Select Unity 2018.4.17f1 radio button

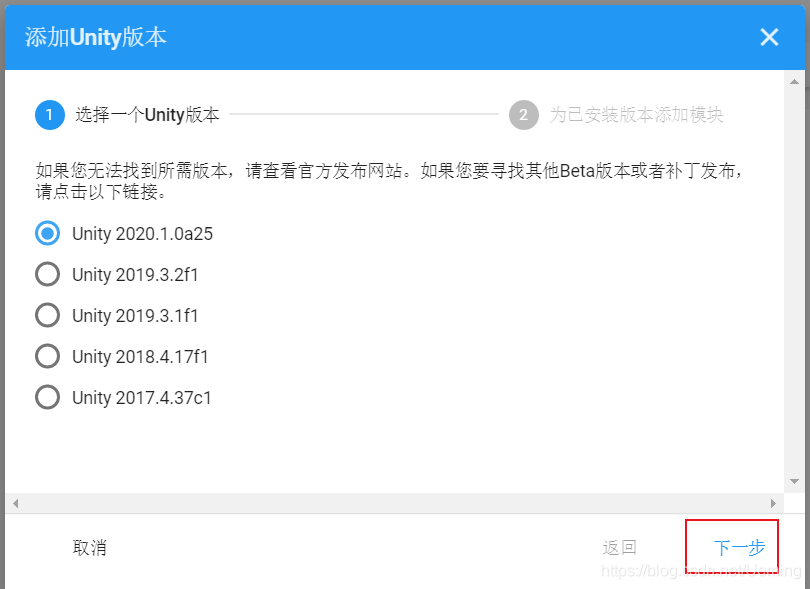tap(48, 356)
